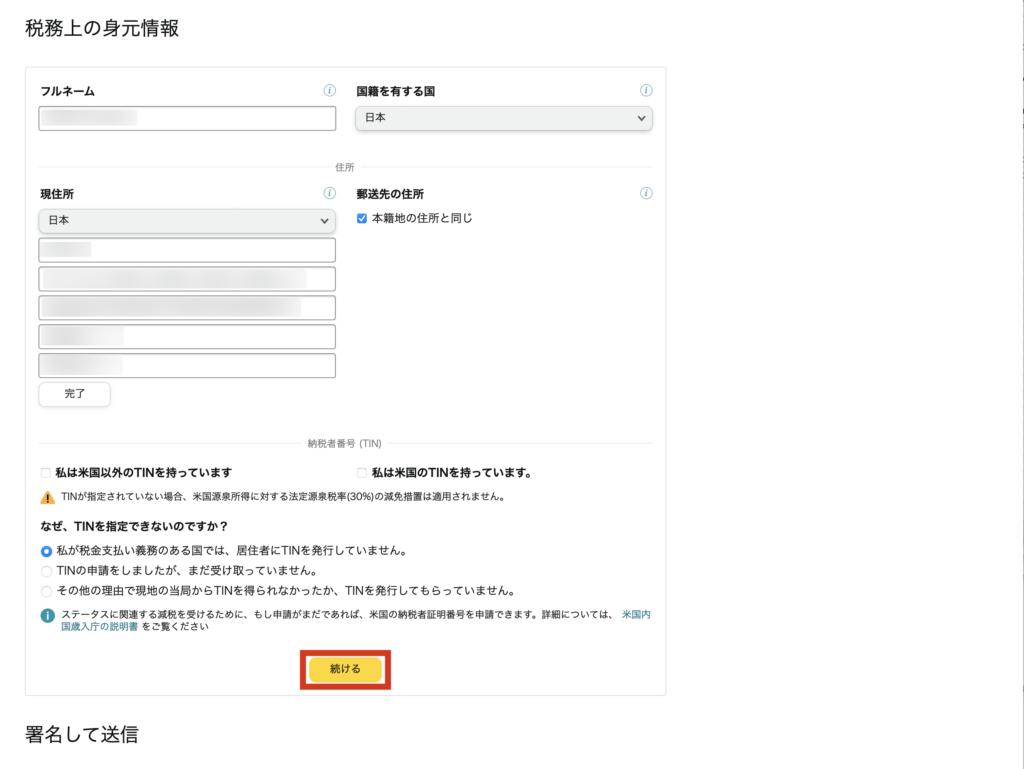
Task: Click the info icon beside 国籍を有する国
Action: [x=646, y=91]
